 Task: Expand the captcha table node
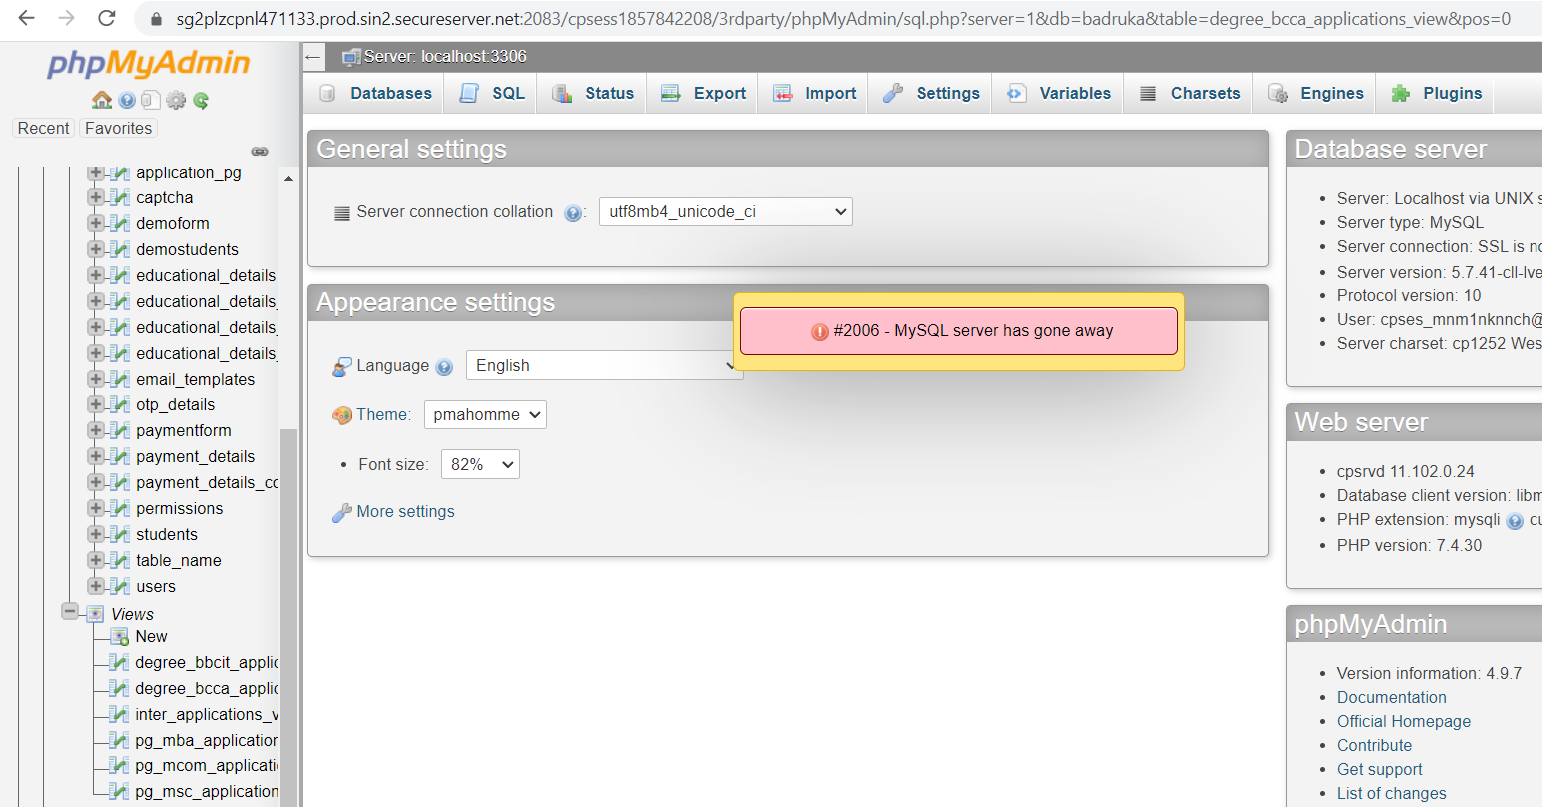coord(96,197)
